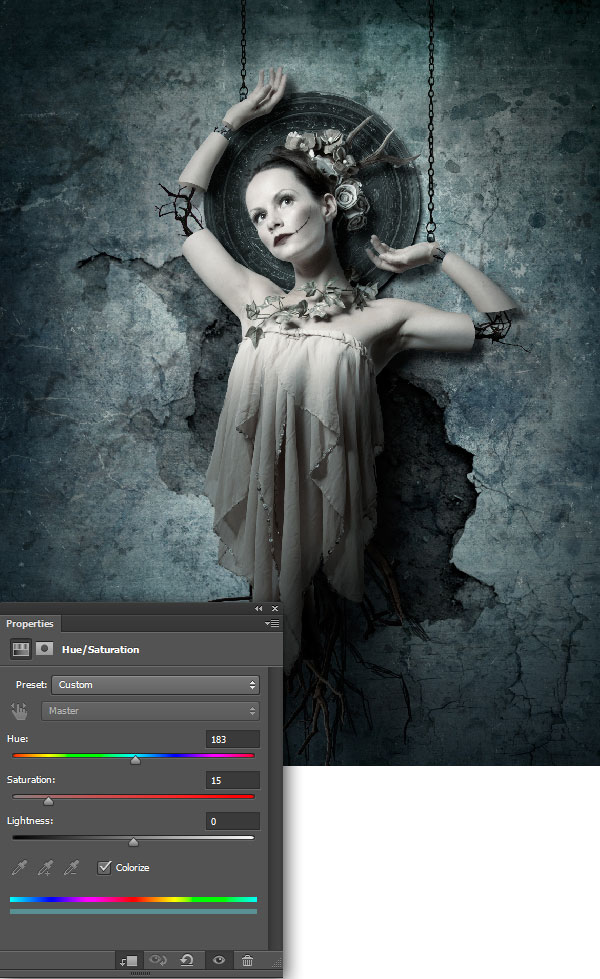The image size is (600, 979).
Task: Clip adjustment to layer below icon
Action: coord(129,960)
